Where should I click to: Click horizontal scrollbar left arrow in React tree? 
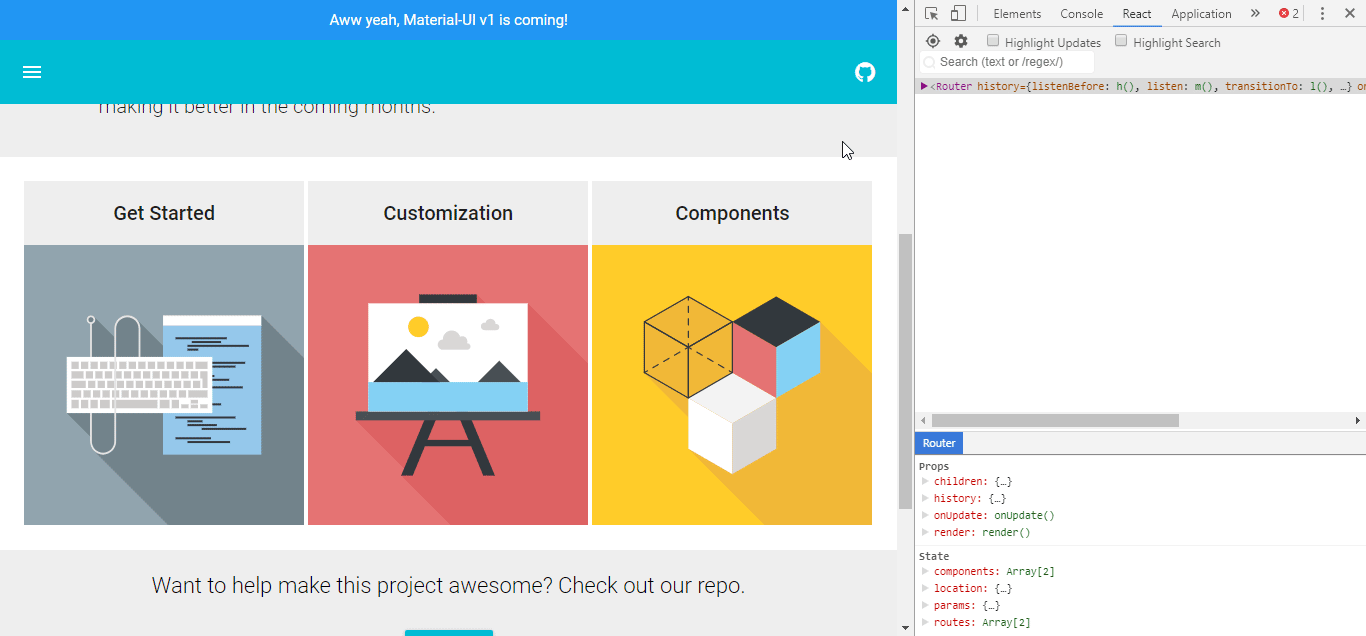(x=922, y=421)
